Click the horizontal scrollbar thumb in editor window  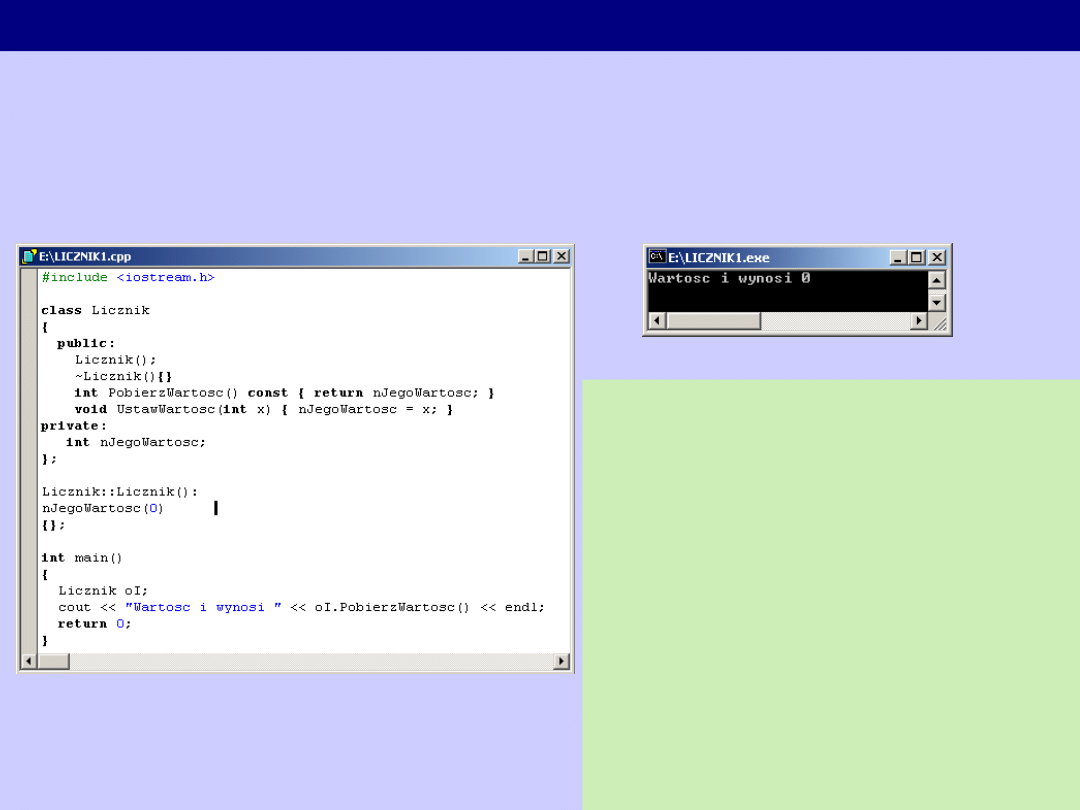click(x=53, y=661)
